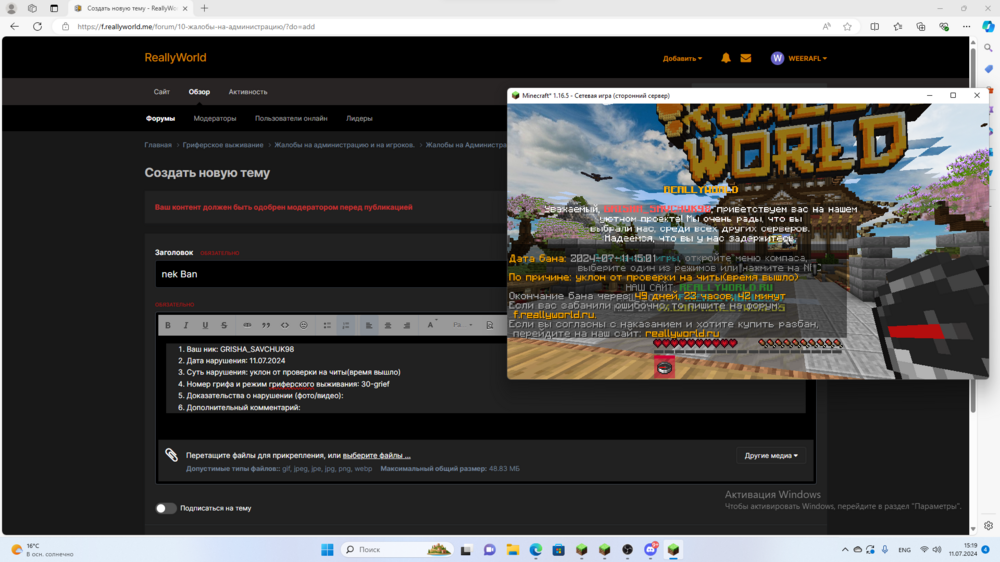Screen dimensions: 1000x562
Task: Open messages envelope icon
Action: coord(746,58)
